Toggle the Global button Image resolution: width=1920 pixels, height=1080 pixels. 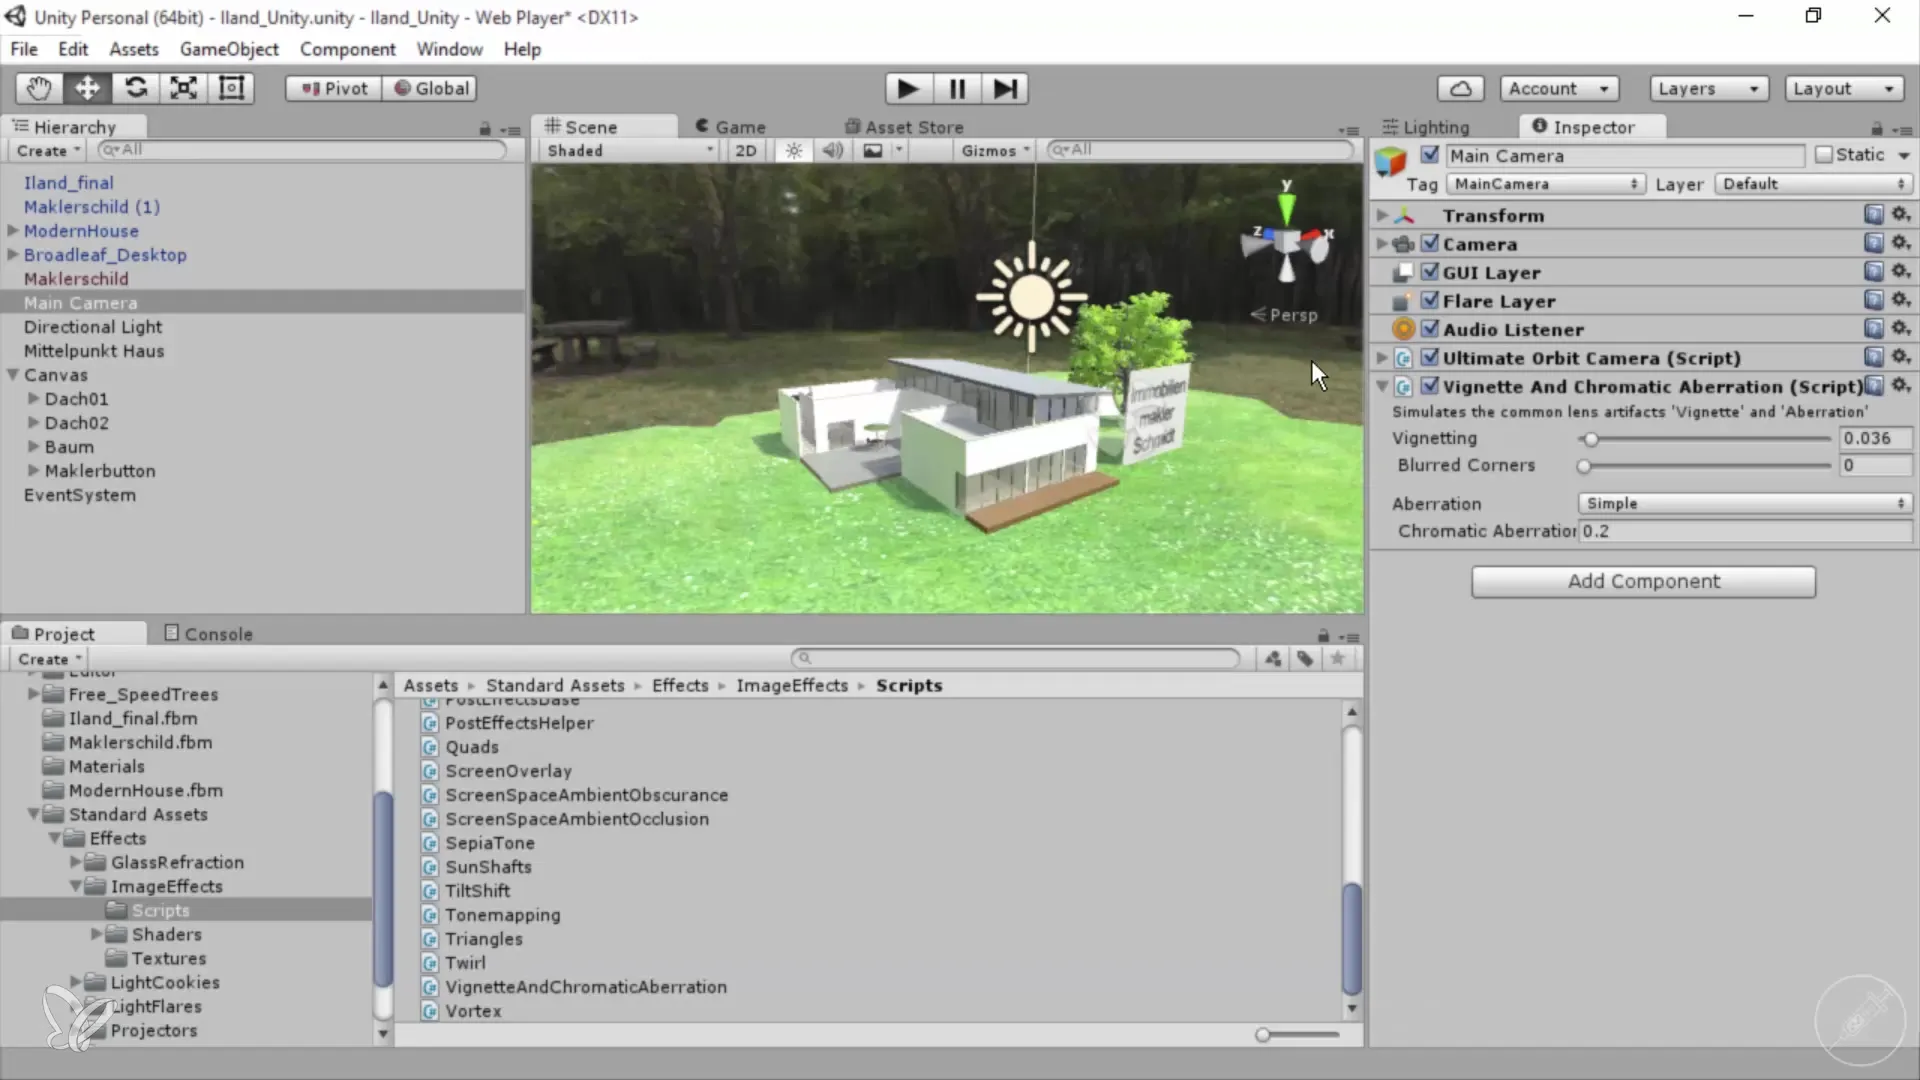click(430, 88)
